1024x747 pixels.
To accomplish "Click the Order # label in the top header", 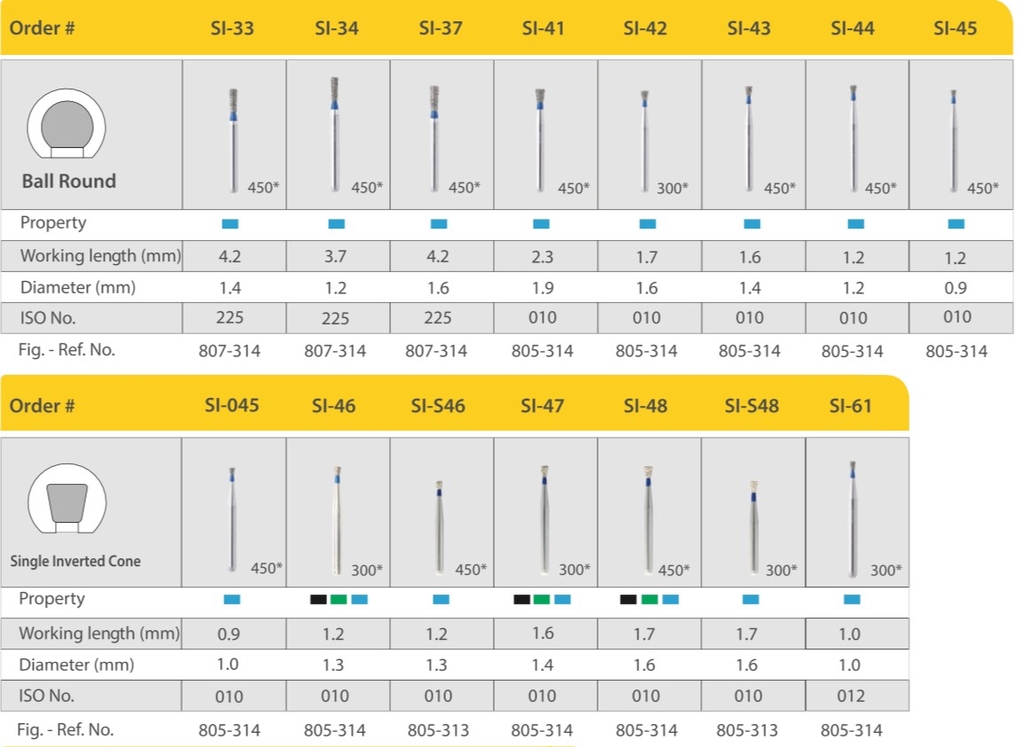I will pyautogui.click(x=43, y=28).
